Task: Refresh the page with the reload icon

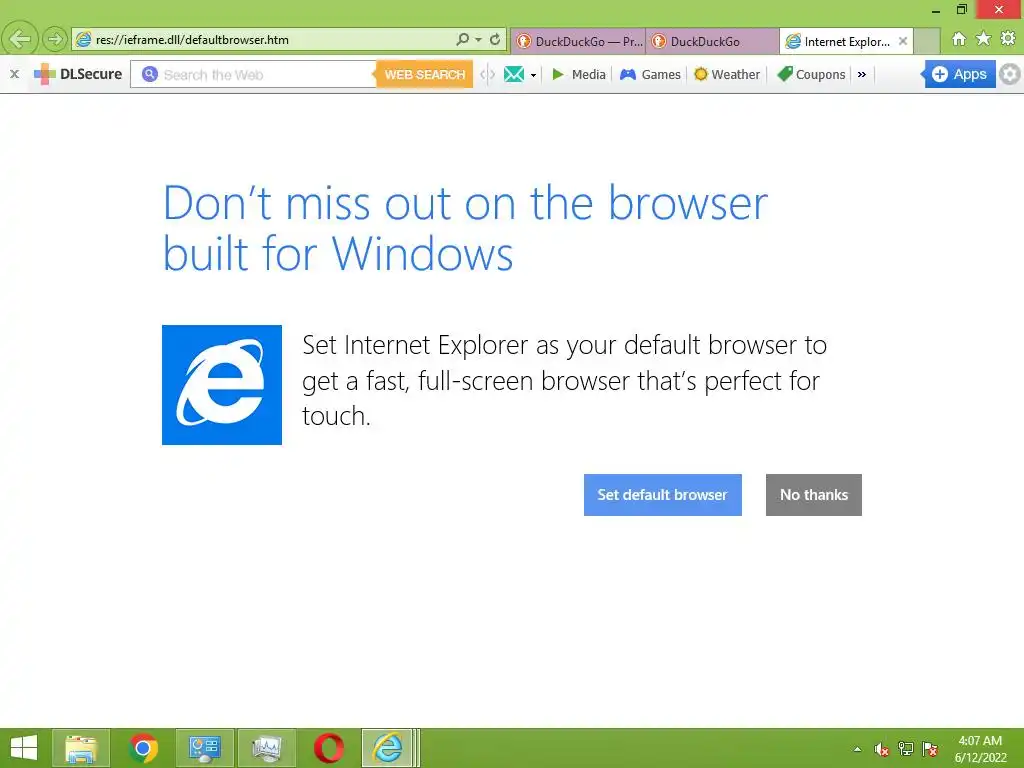Action: 495,39
